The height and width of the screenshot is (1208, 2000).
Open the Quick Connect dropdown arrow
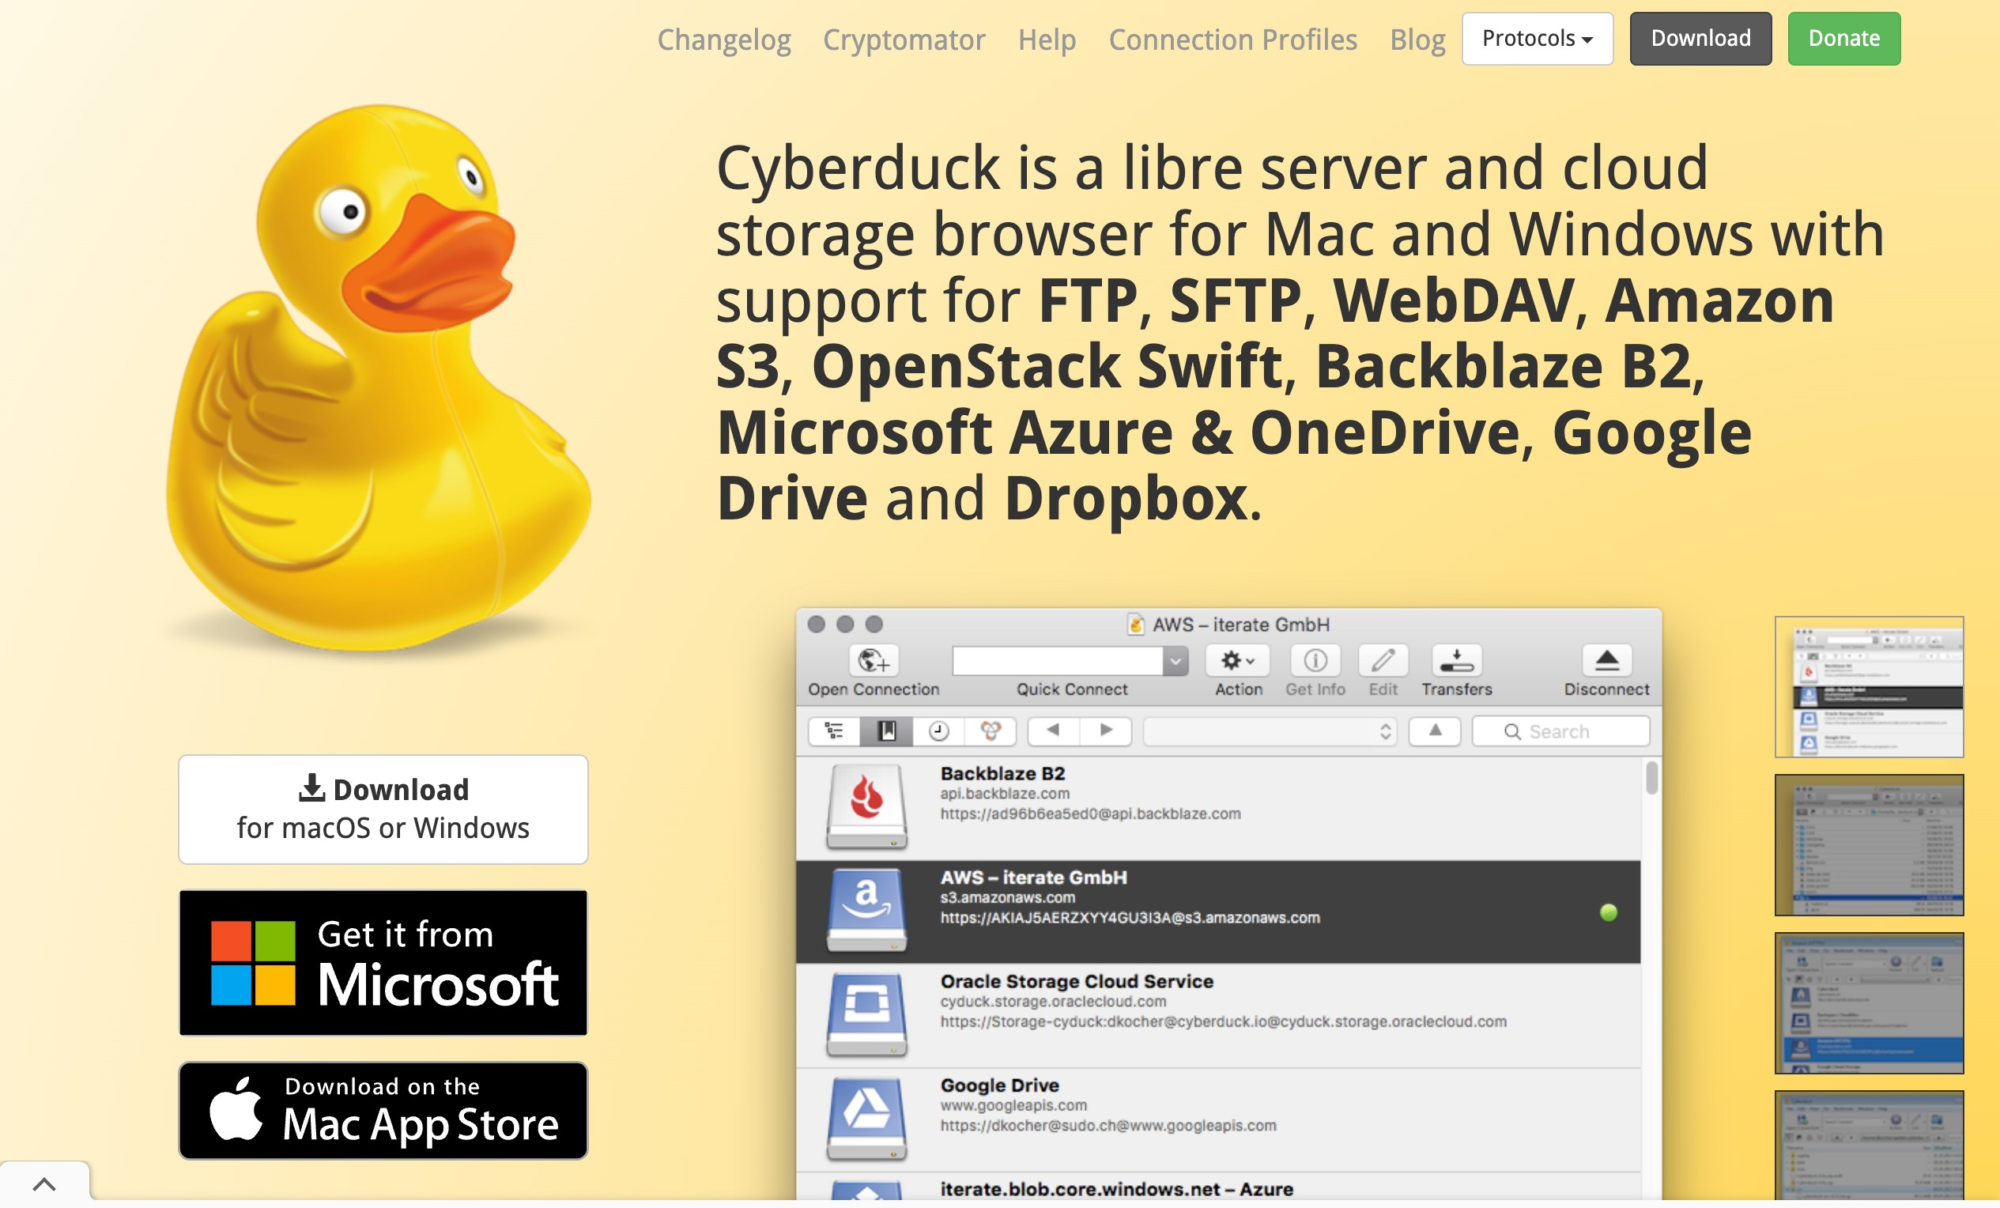(1176, 660)
